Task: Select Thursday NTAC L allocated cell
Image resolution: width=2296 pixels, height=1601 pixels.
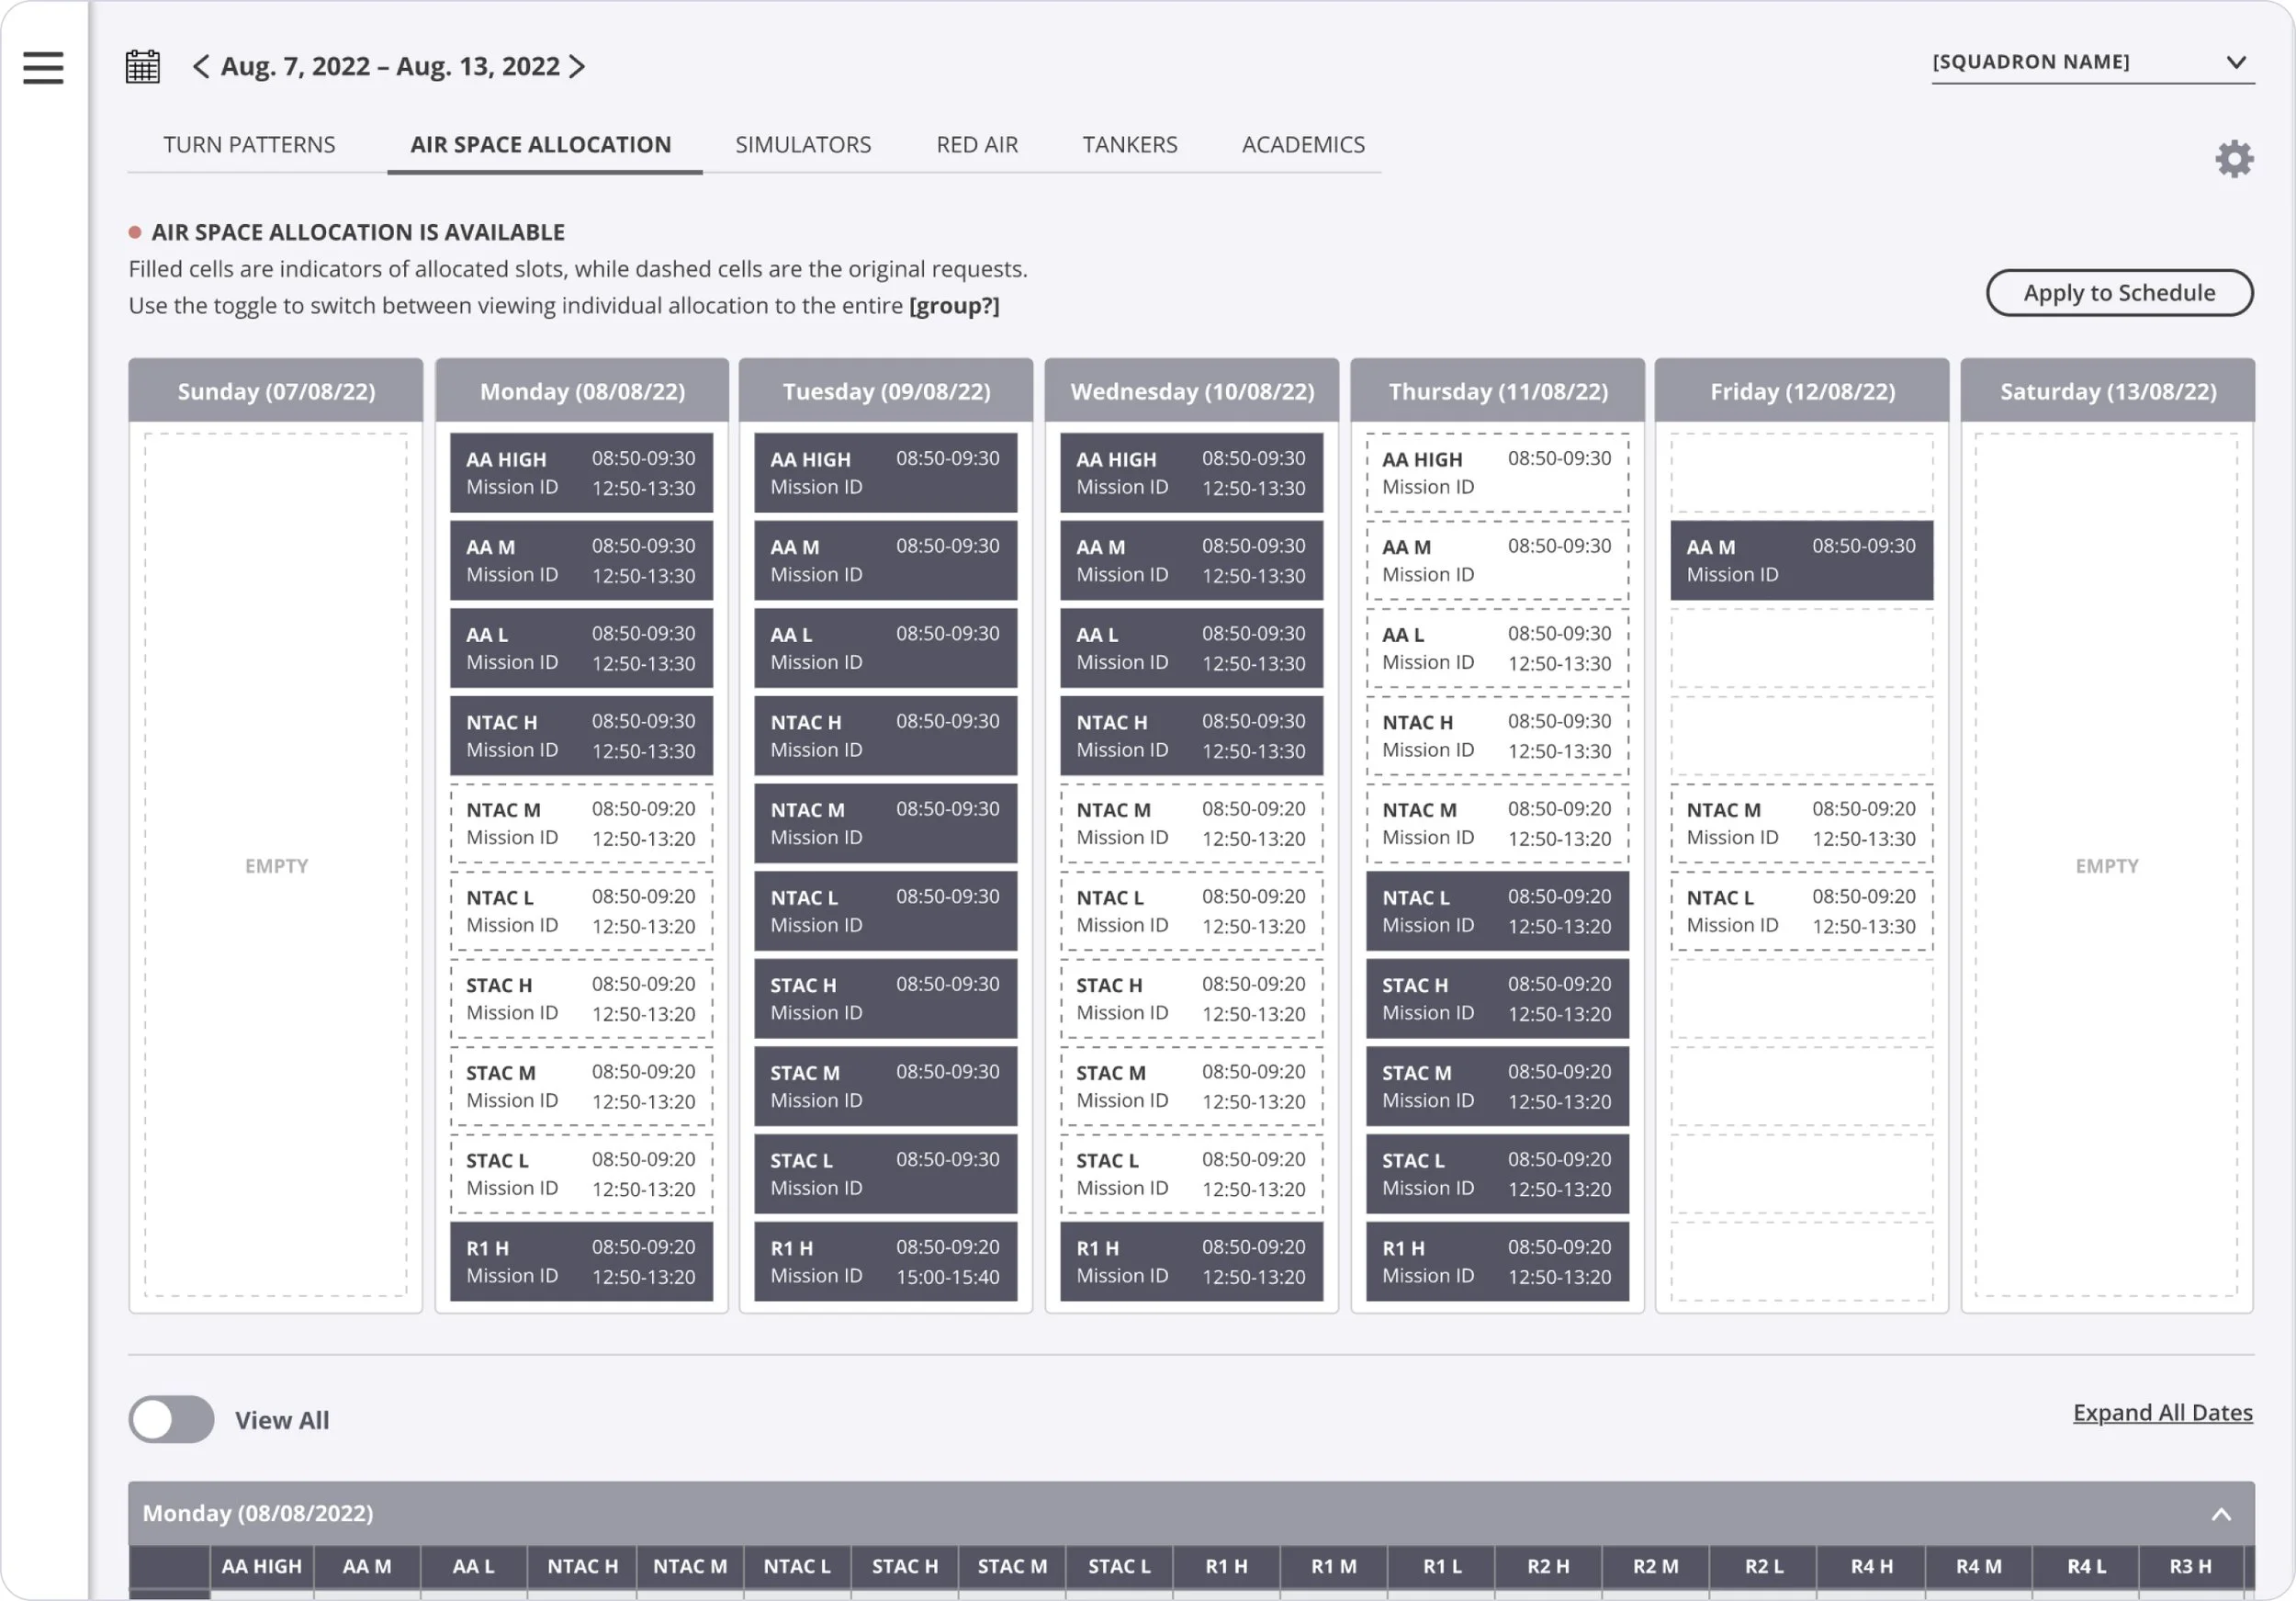Action: click(x=1497, y=911)
